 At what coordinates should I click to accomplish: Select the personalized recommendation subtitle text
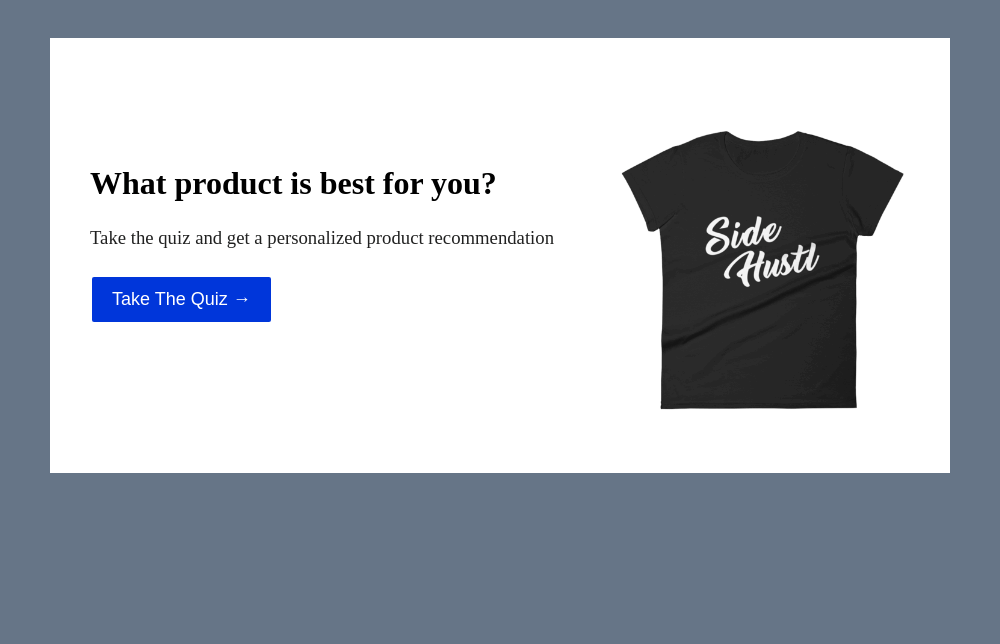click(x=322, y=238)
